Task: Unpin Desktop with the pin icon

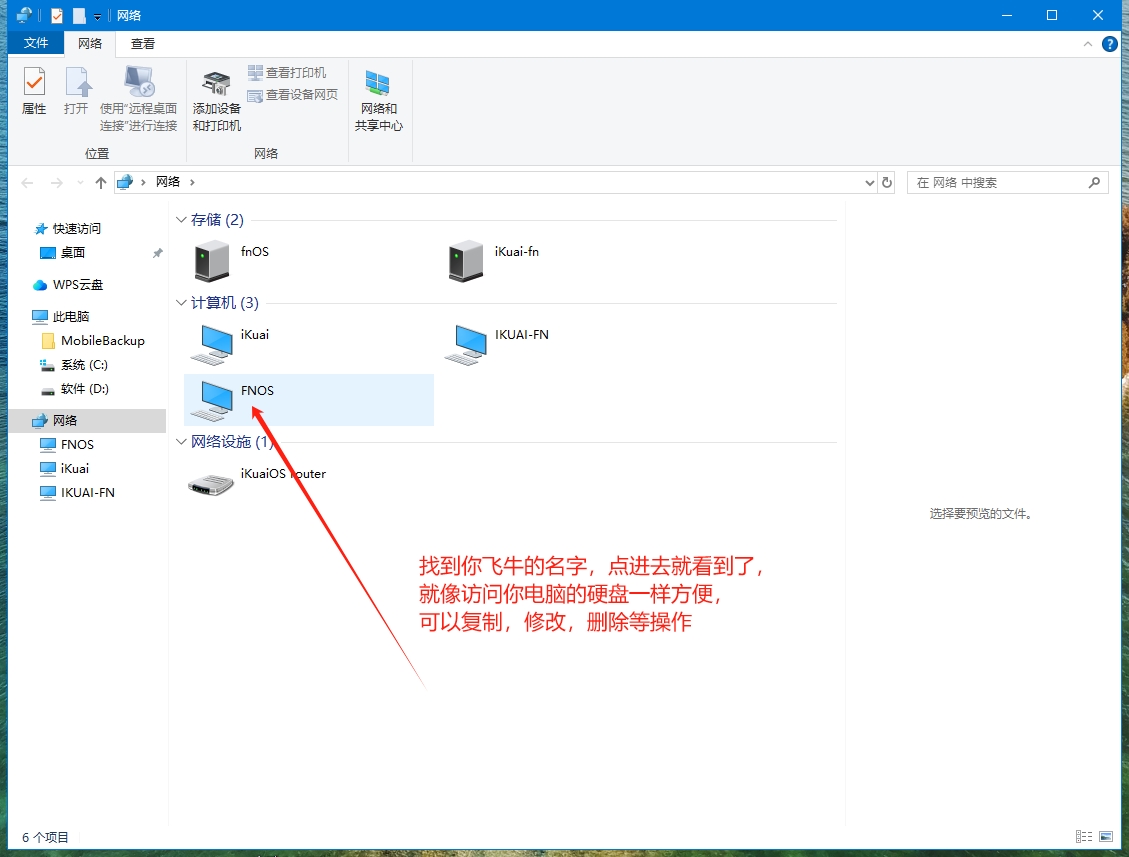Action: click(158, 253)
